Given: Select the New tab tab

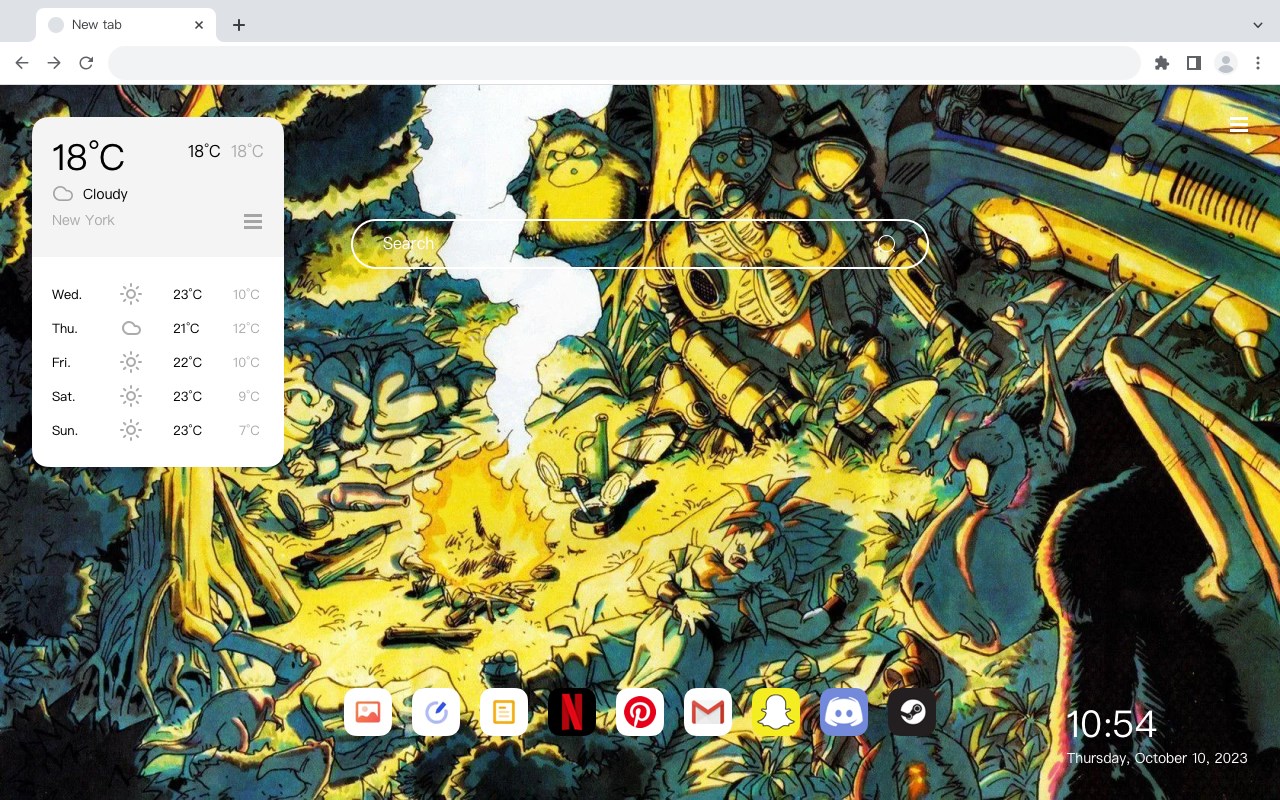Looking at the screenshot, I should point(126,25).
